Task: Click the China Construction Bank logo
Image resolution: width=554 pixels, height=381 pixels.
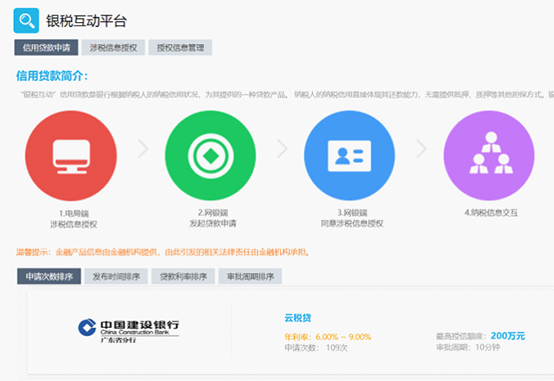Action: click(x=129, y=330)
